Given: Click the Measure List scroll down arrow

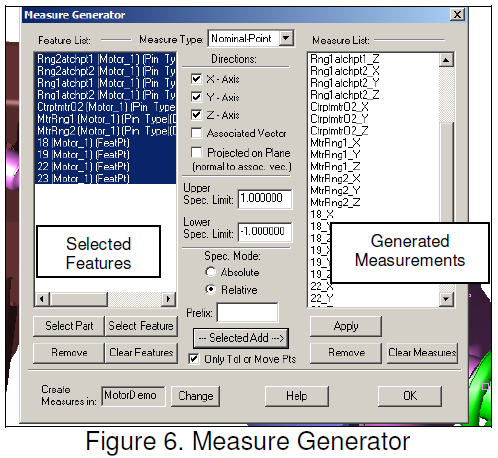Looking at the screenshot, I should click(446, 299).
